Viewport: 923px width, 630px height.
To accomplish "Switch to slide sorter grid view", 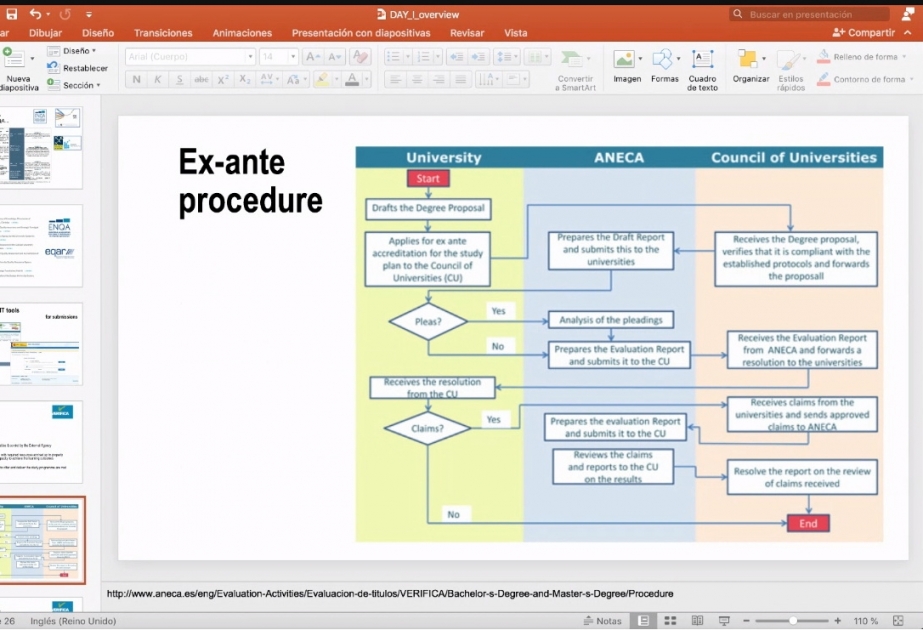I will coord(670,621).
